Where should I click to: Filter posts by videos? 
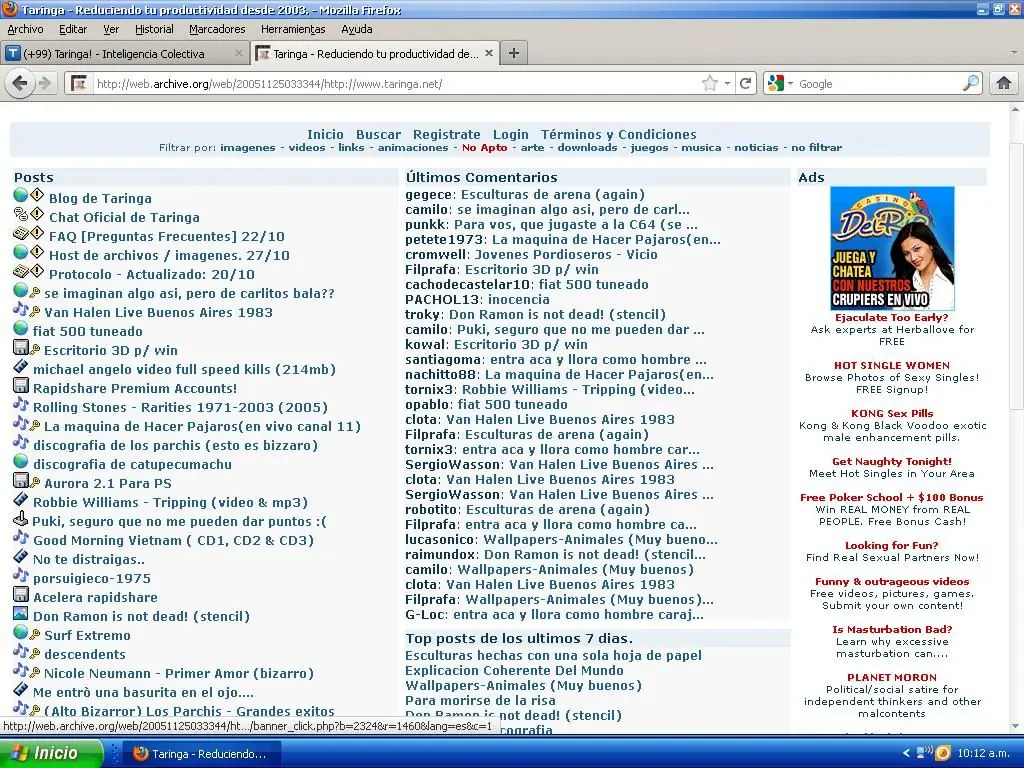(x=307, y=148)
